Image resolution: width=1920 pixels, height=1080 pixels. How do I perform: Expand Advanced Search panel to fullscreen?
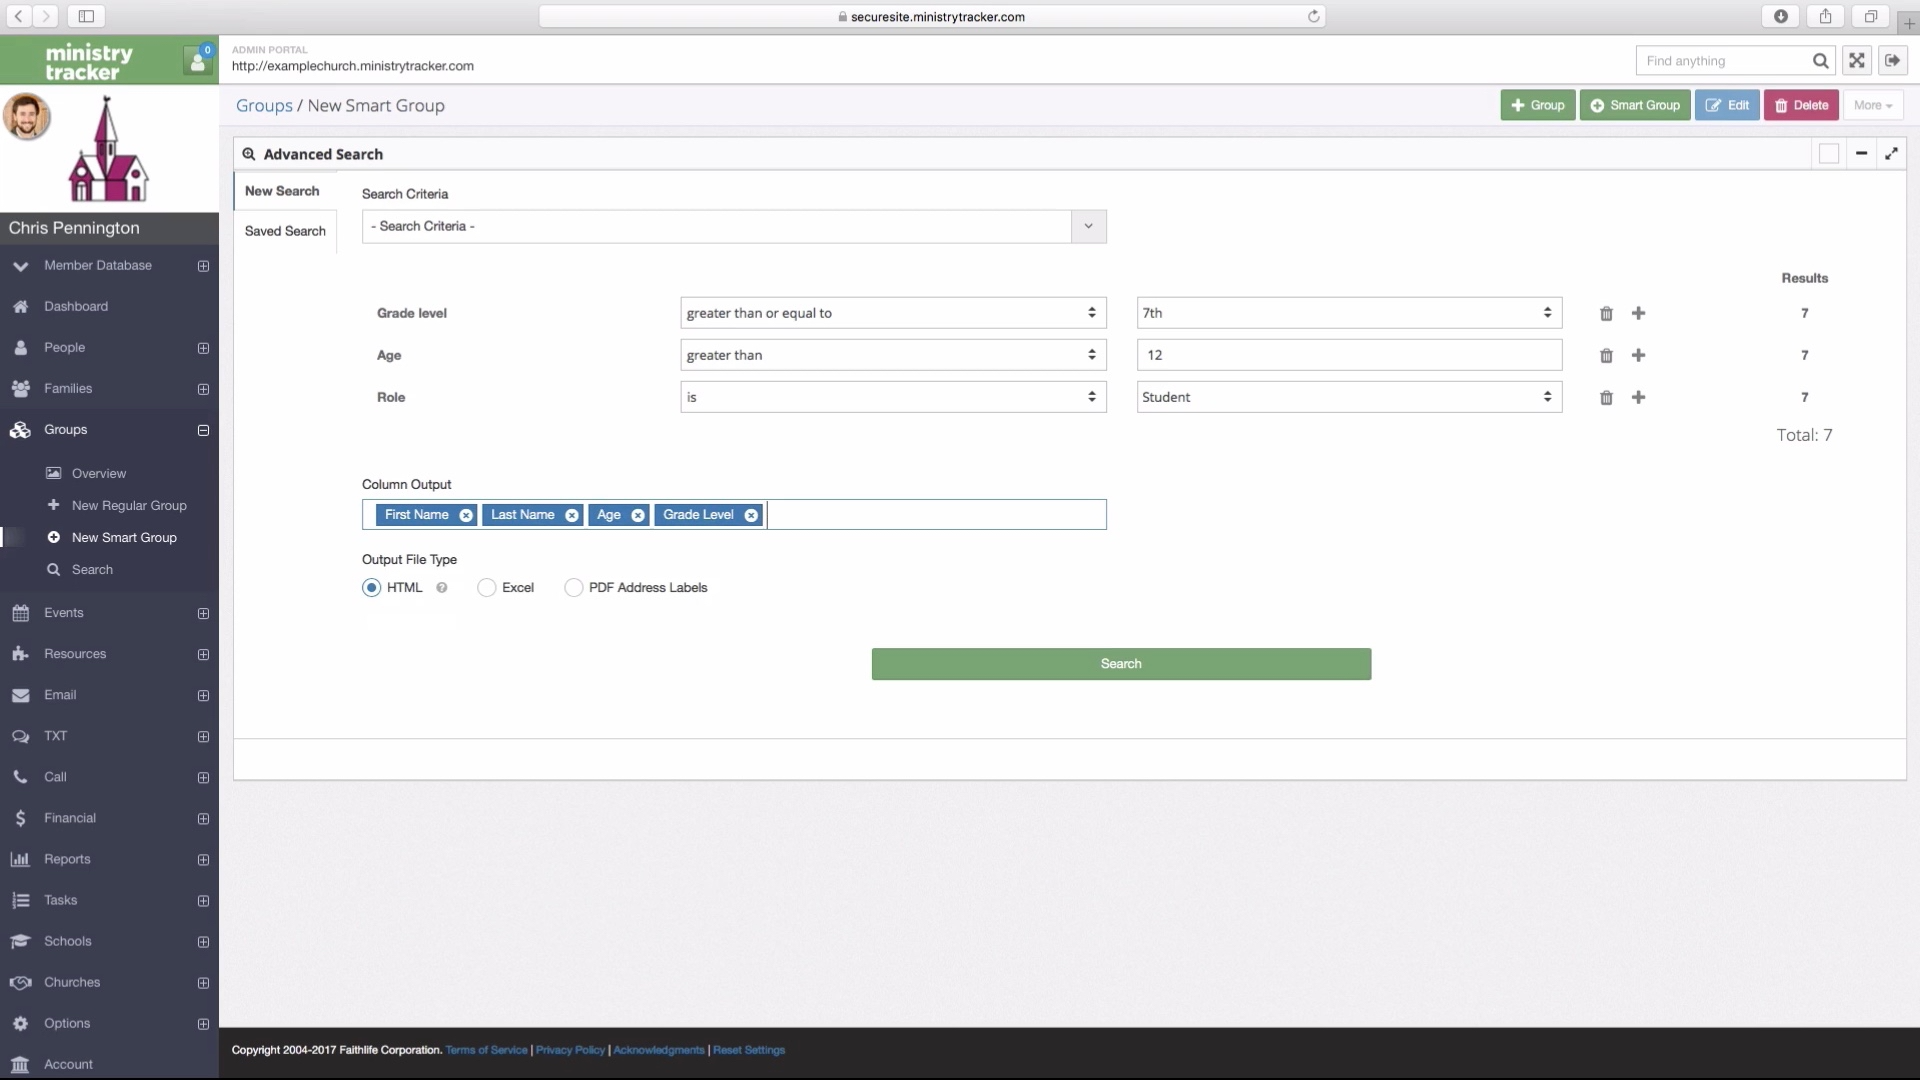tap(1891, 153)
